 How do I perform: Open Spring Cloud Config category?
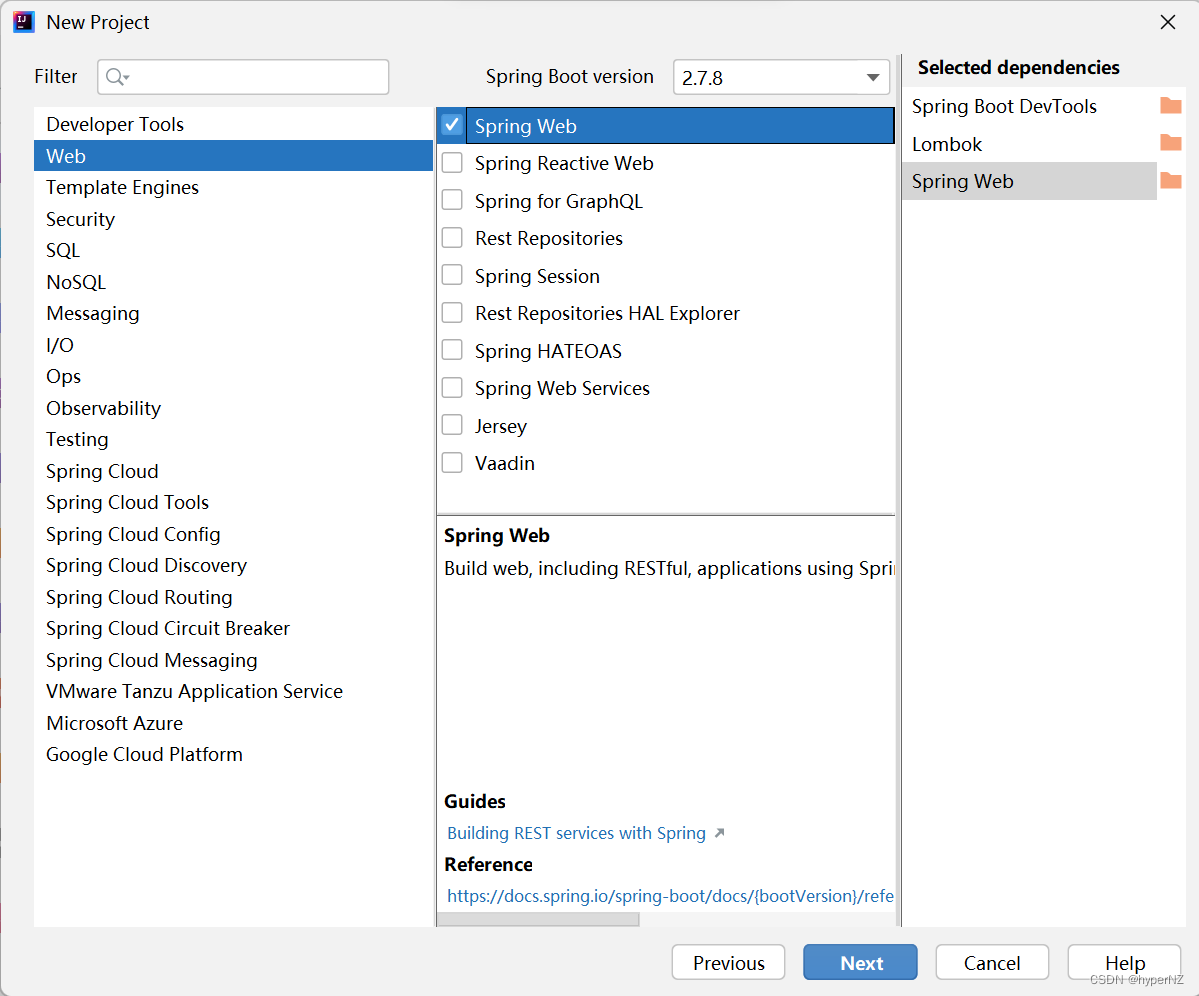pos(233,534)
